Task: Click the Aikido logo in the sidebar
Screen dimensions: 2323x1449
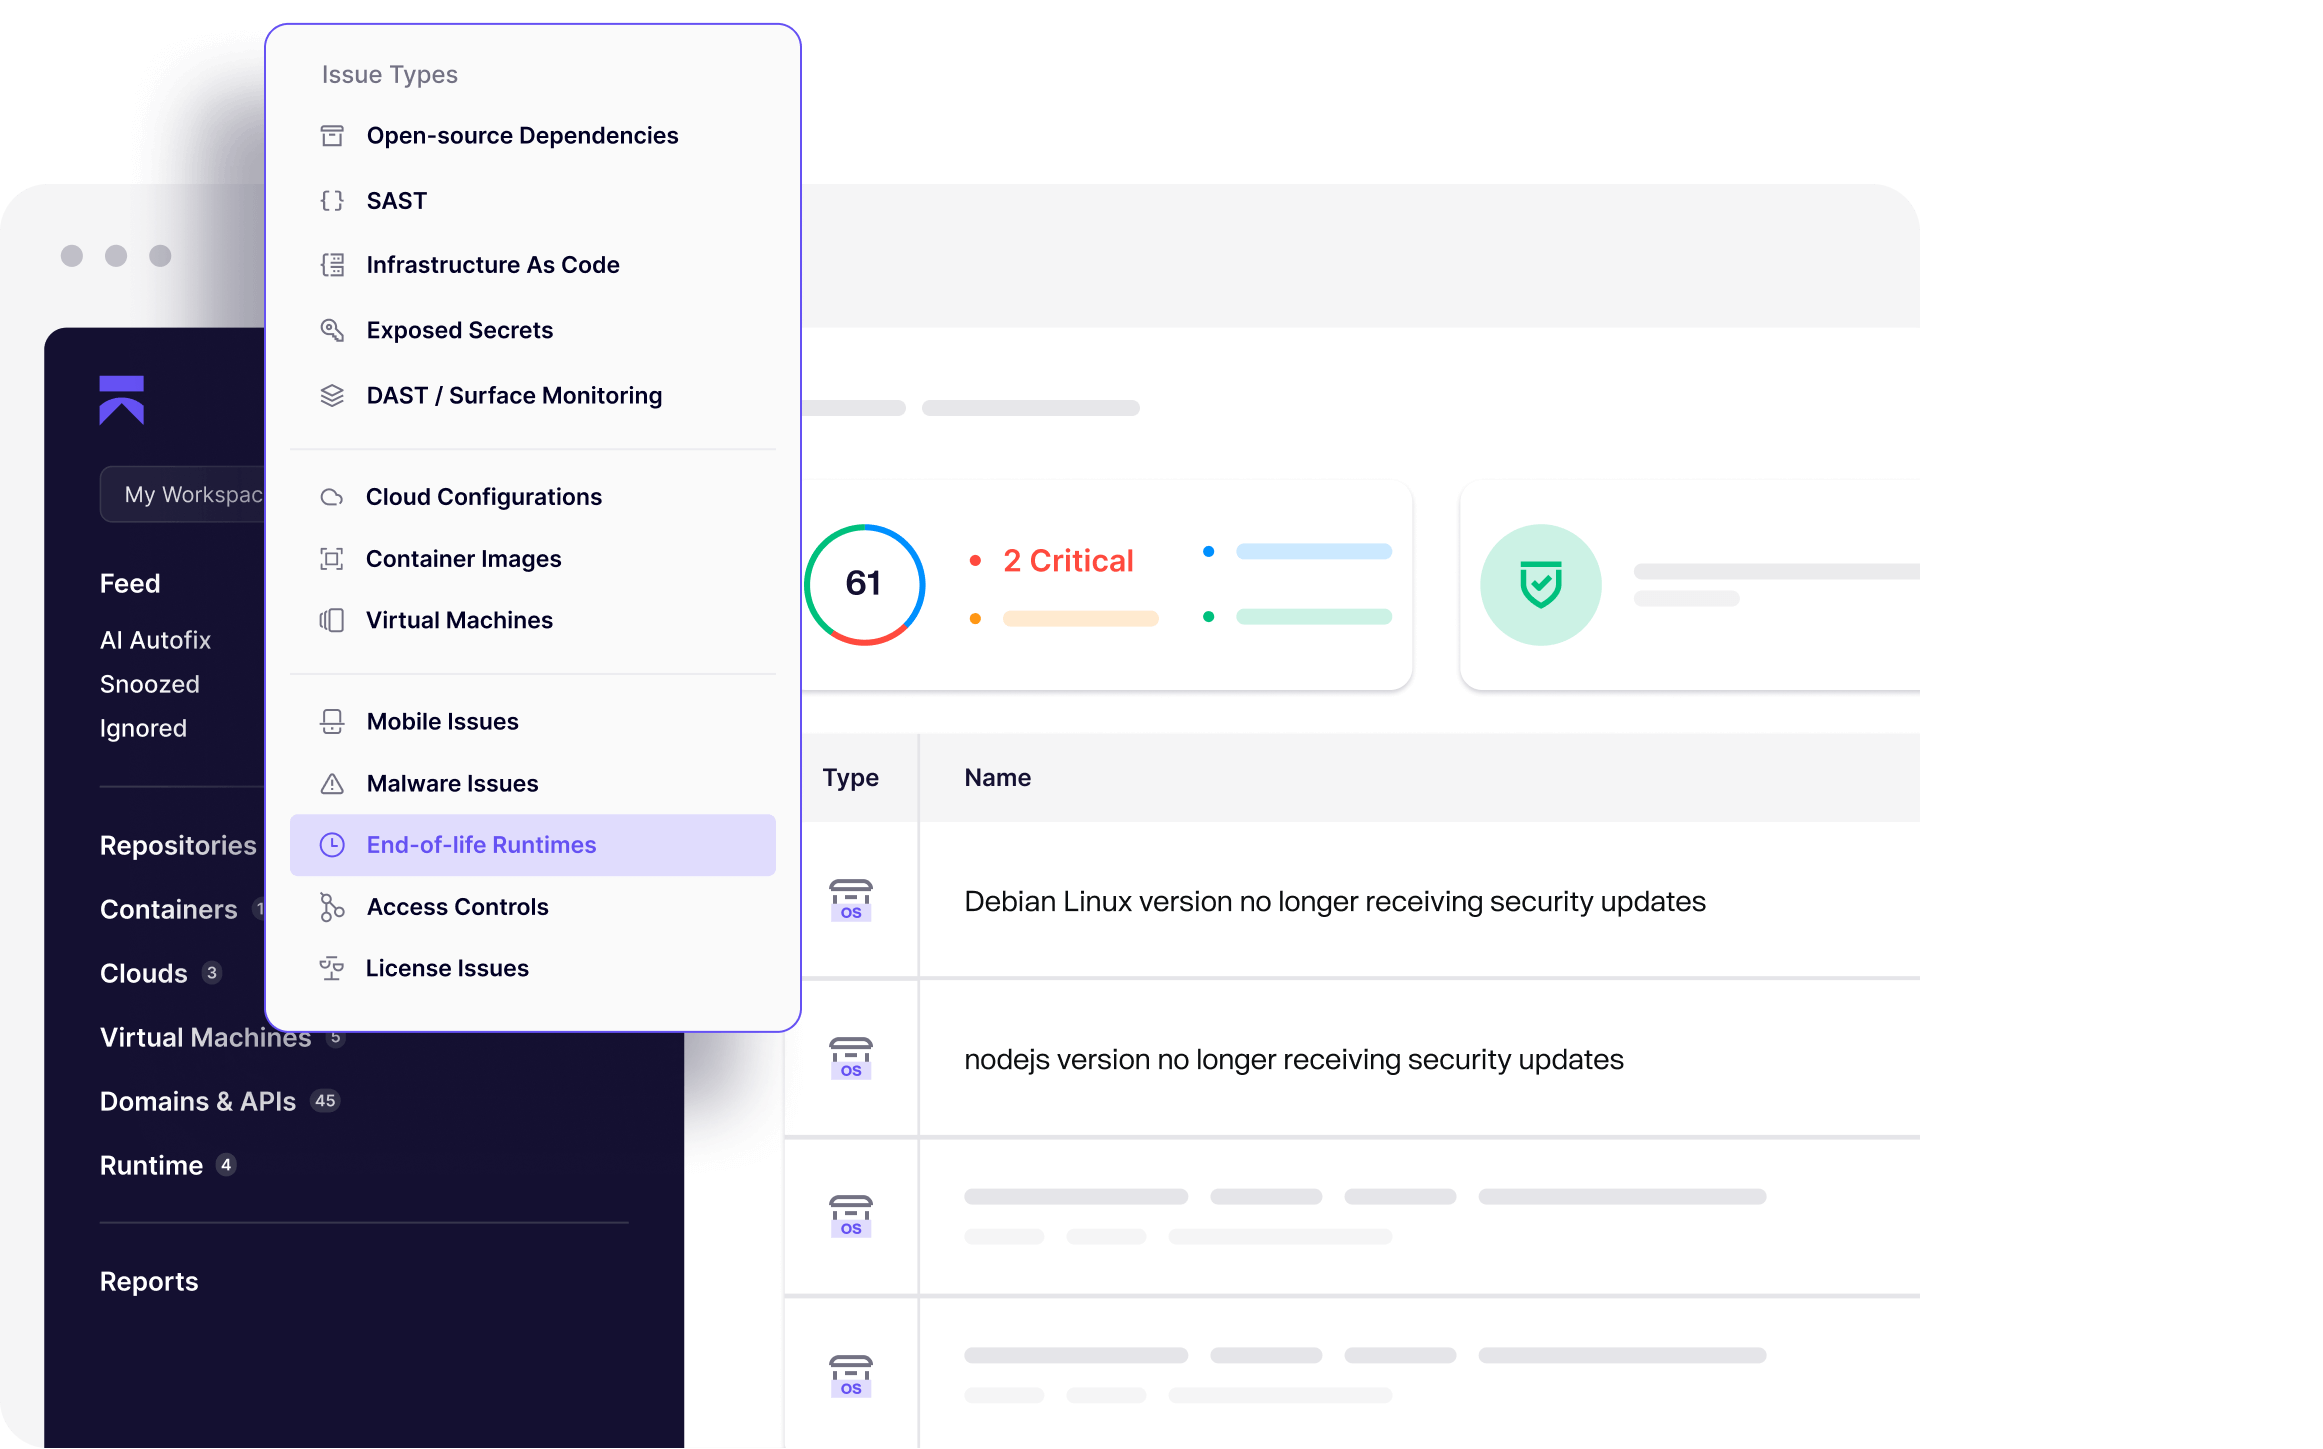Action: pos(122,400)
